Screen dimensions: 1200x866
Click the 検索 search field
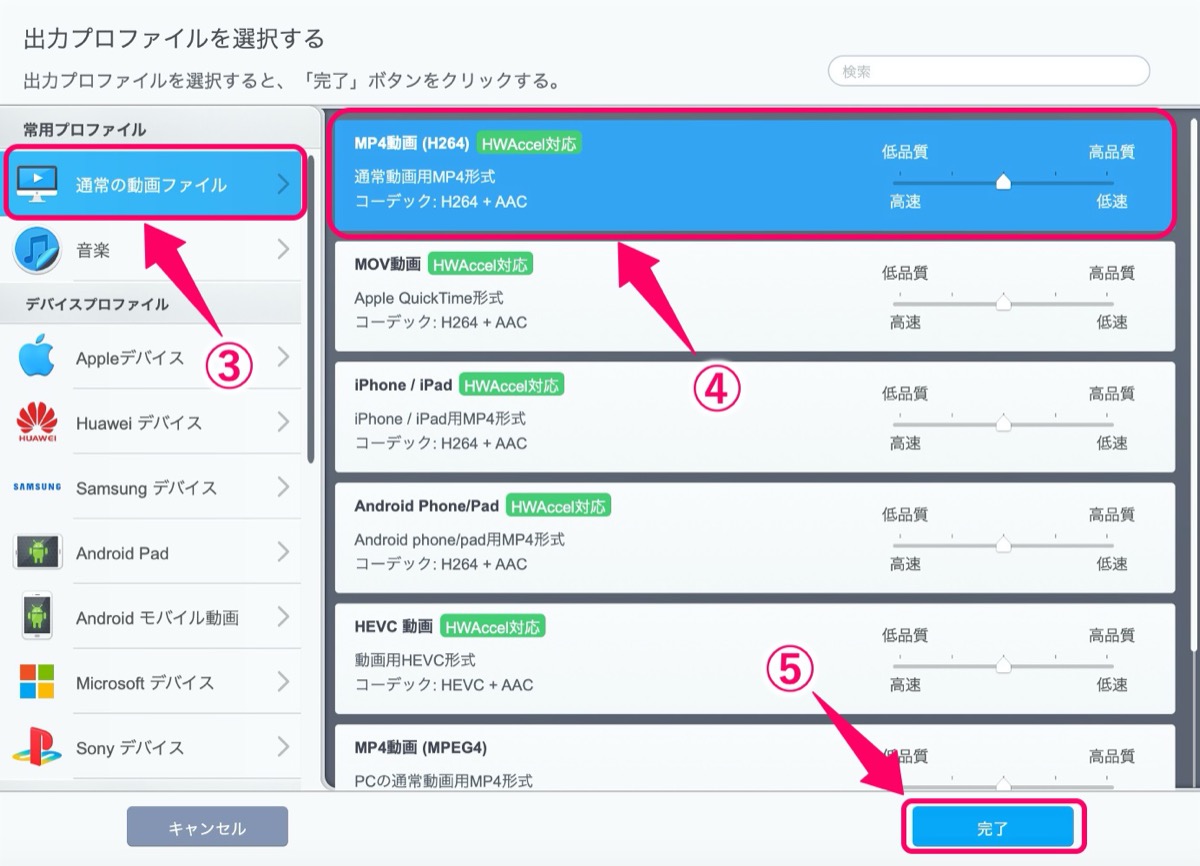click(989, 71)
